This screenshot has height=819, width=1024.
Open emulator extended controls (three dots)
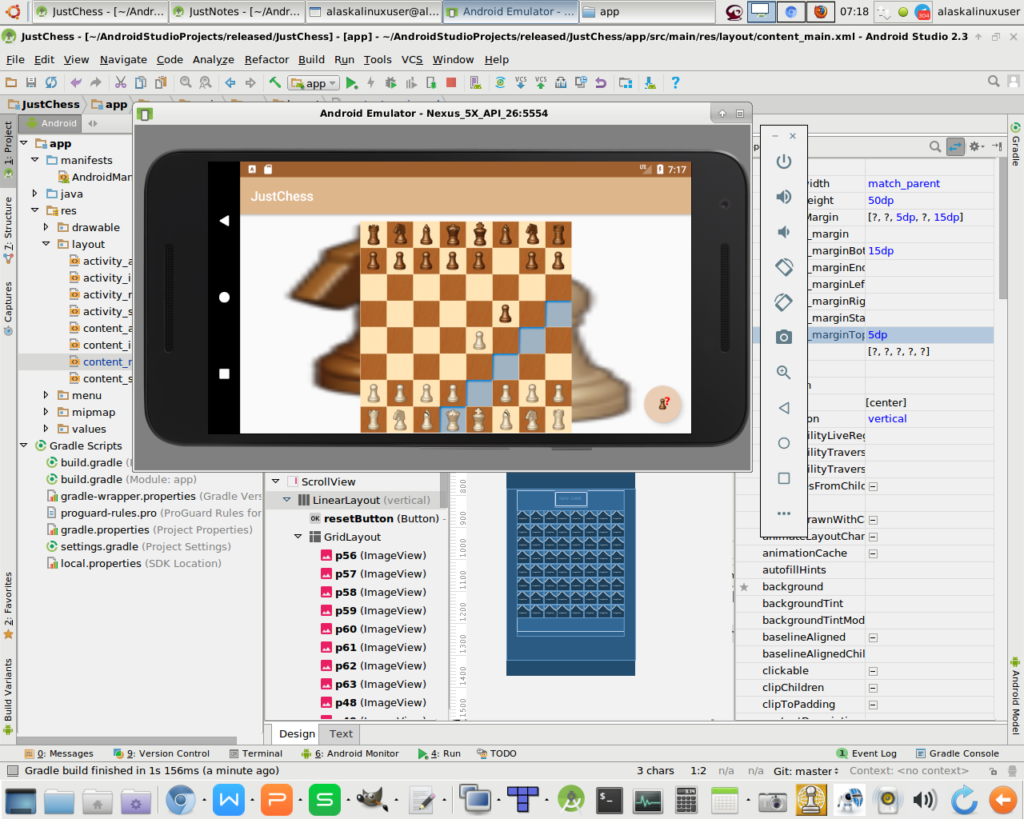pos(784,514)
